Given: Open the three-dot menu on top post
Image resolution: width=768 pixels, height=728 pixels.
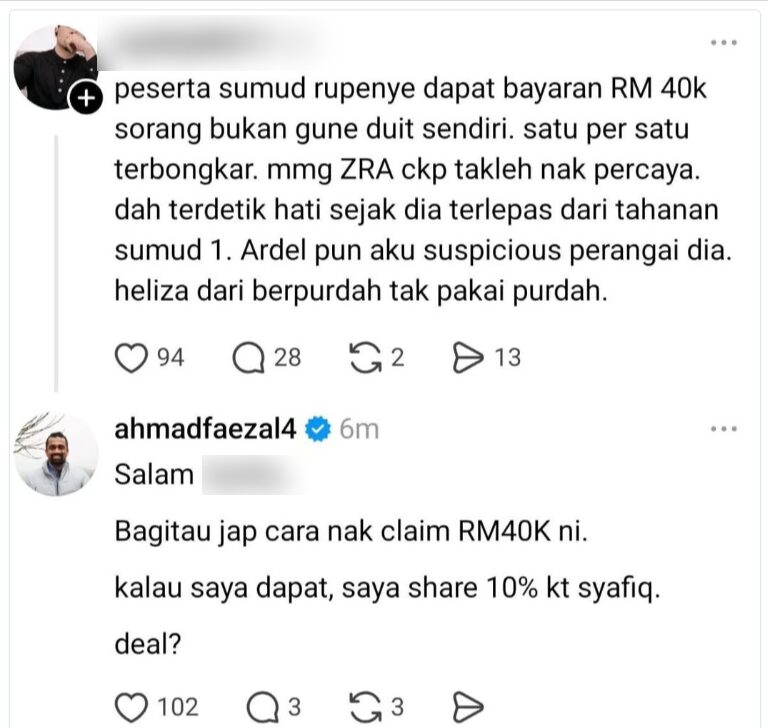Looking at the screenshot, I should tap(724, 43).
